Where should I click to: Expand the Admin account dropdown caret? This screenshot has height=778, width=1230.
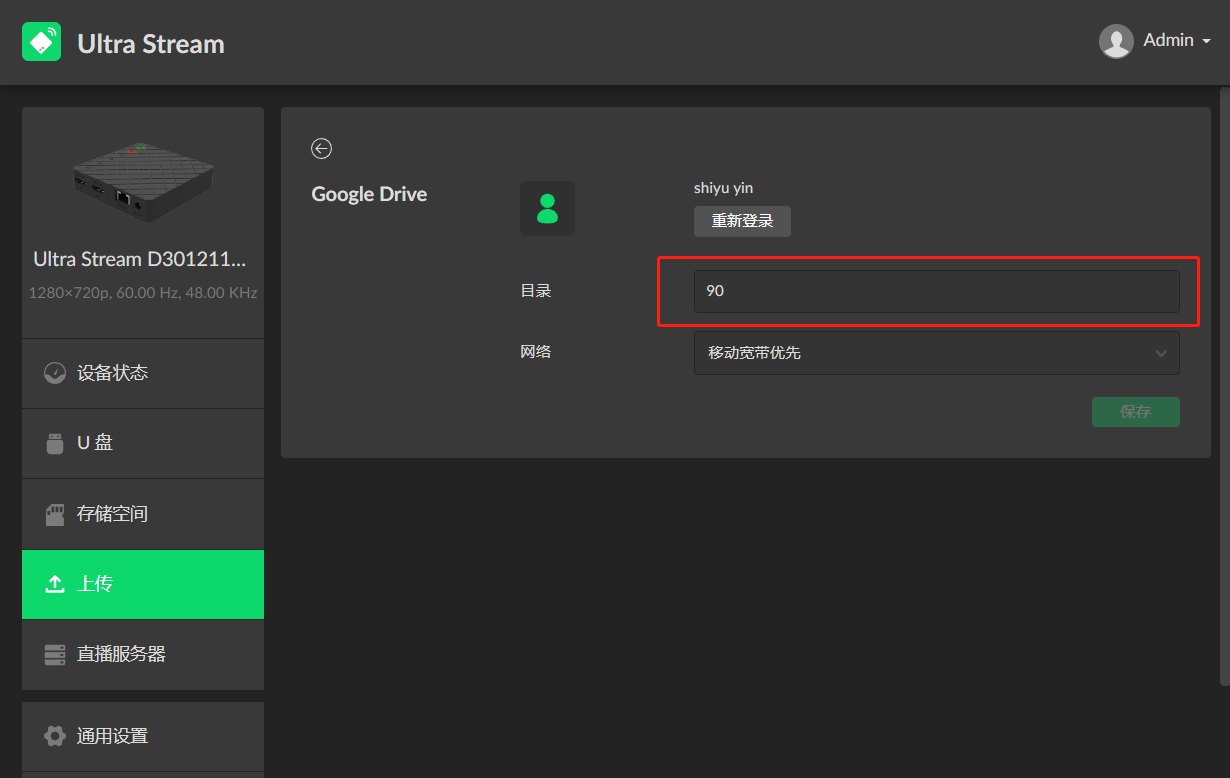click(x=1206, y=42)
